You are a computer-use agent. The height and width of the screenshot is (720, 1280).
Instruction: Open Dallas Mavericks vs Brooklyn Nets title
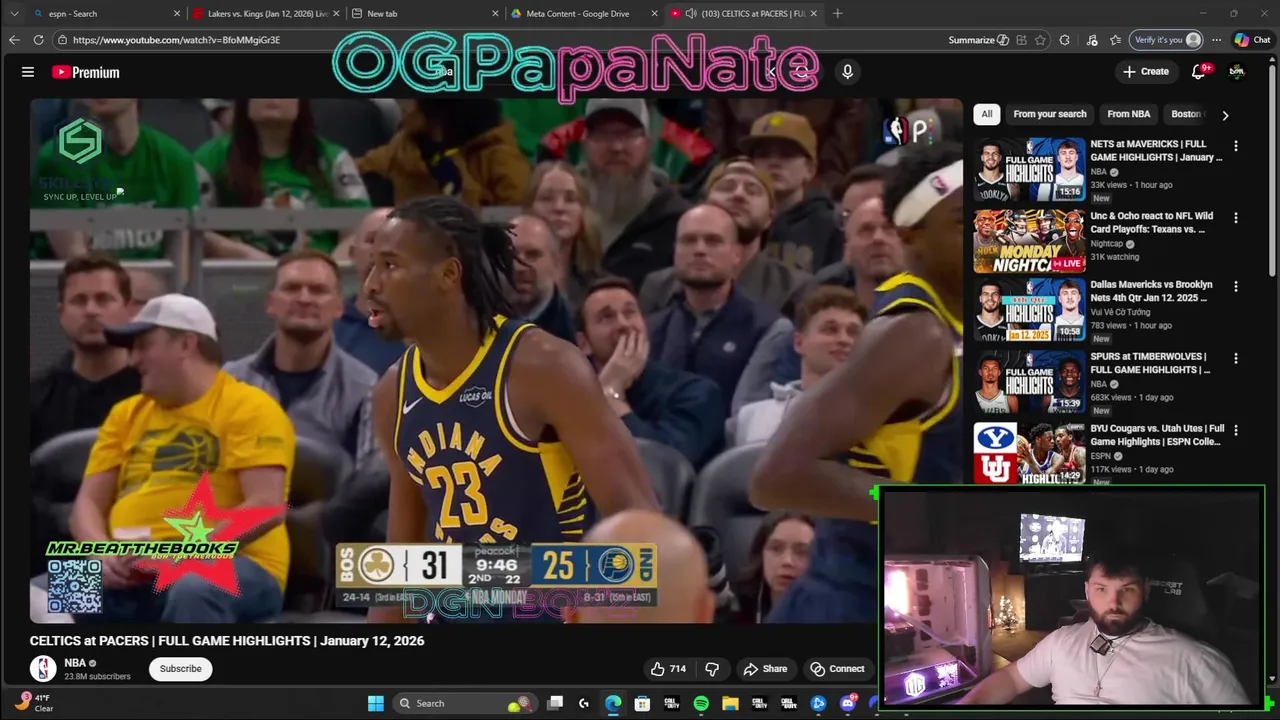point(1151,291)
